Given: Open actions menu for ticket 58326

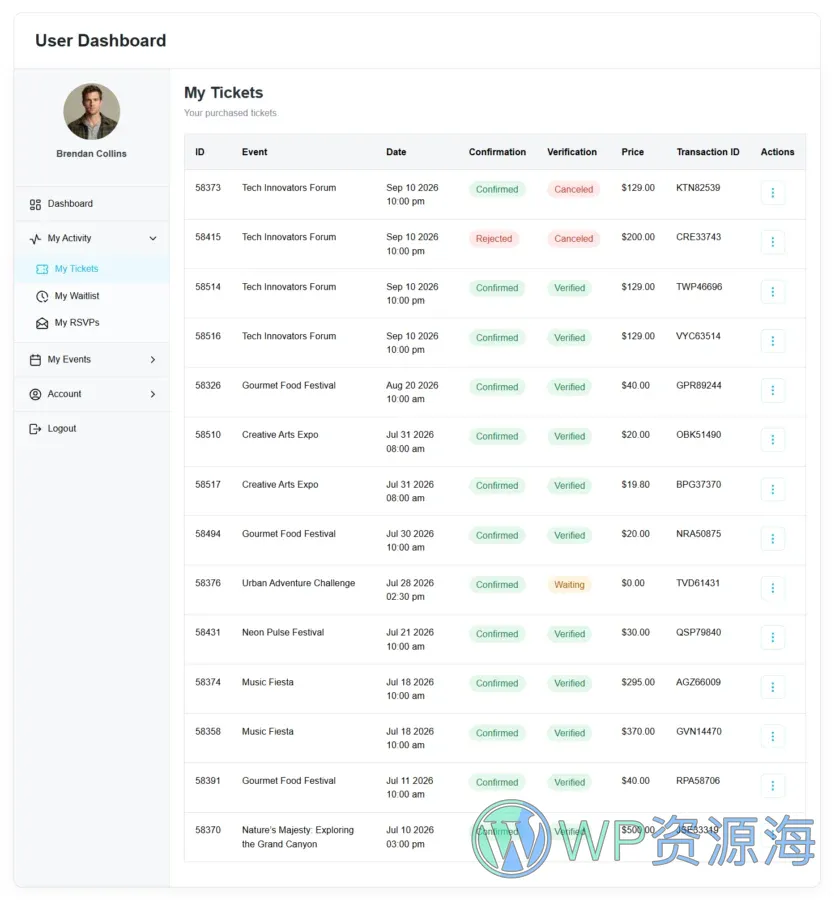Looking at the screenshot, I should pos(772,390).
